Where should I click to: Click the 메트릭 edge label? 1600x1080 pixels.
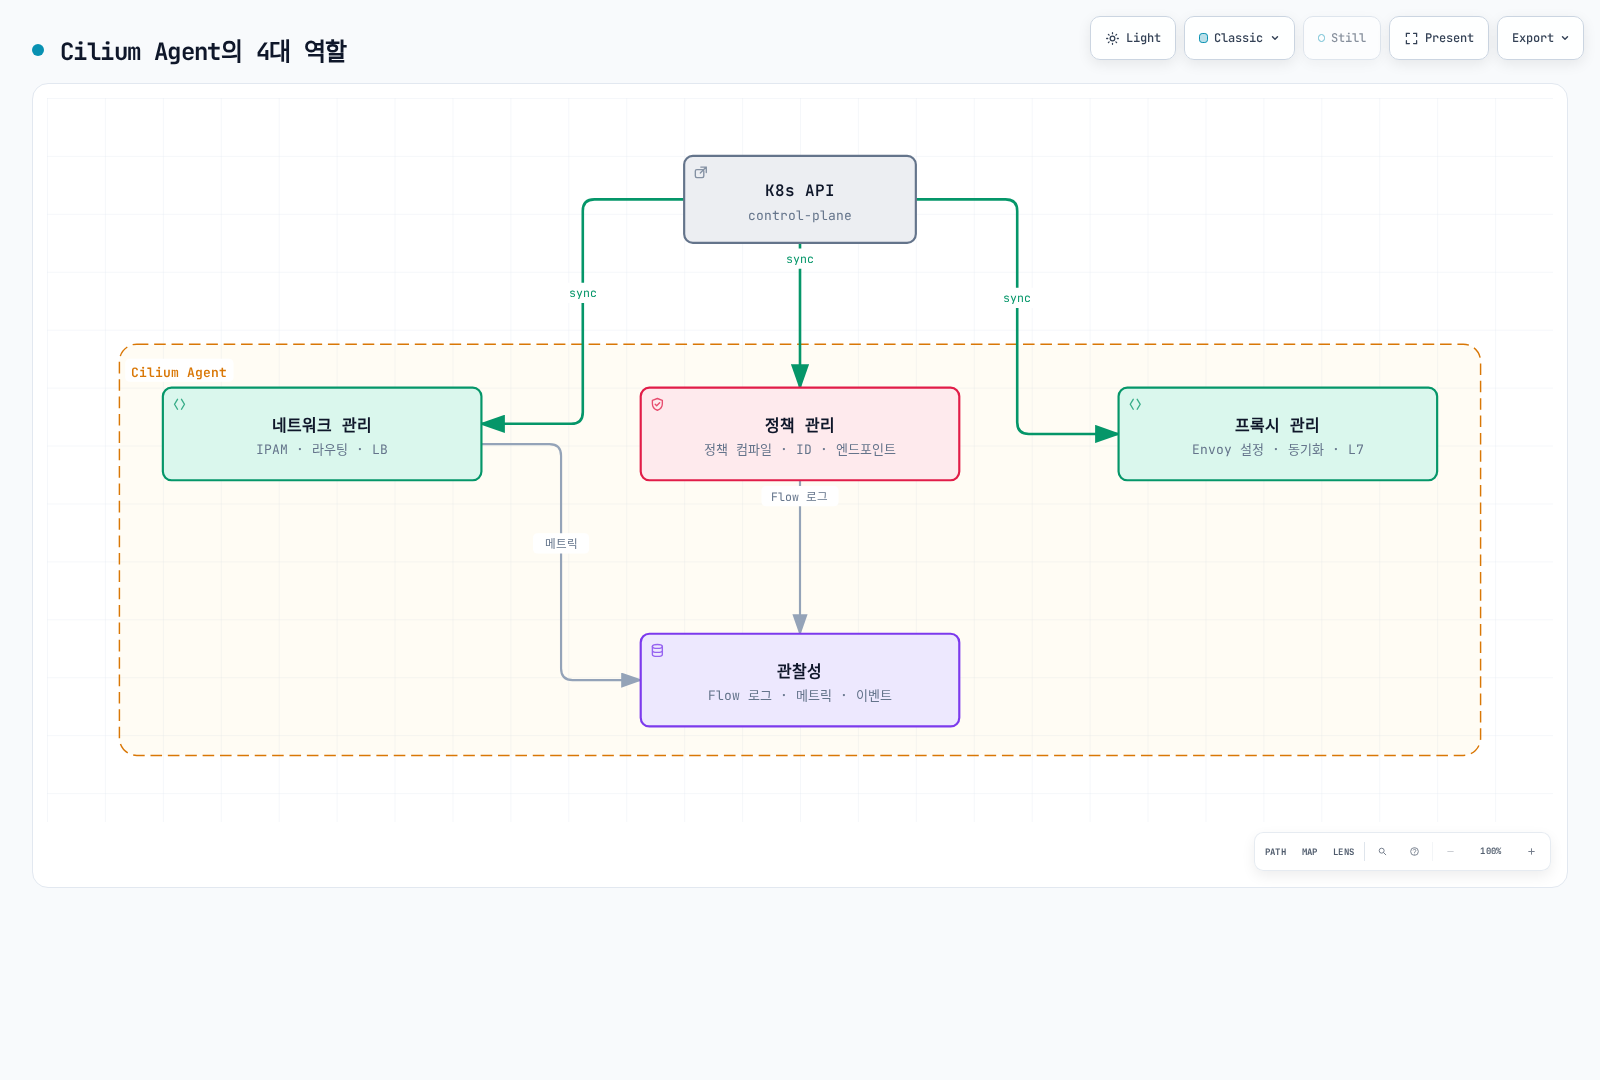tap(561, 543)
